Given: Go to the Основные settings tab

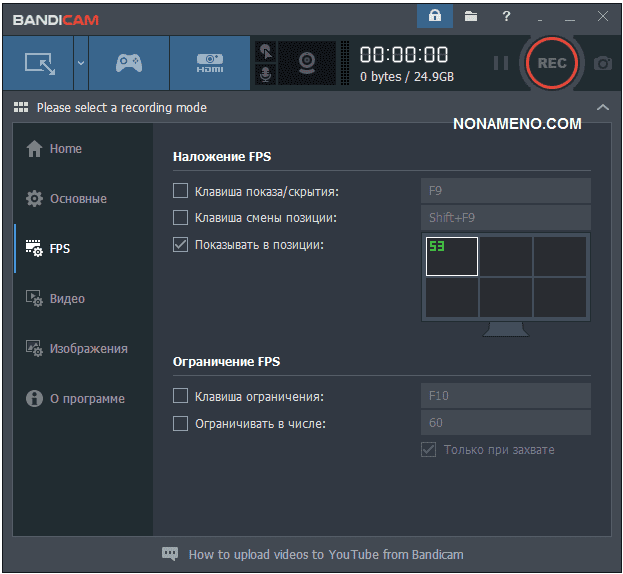Looking at the screenshot, I should point(77,198).
